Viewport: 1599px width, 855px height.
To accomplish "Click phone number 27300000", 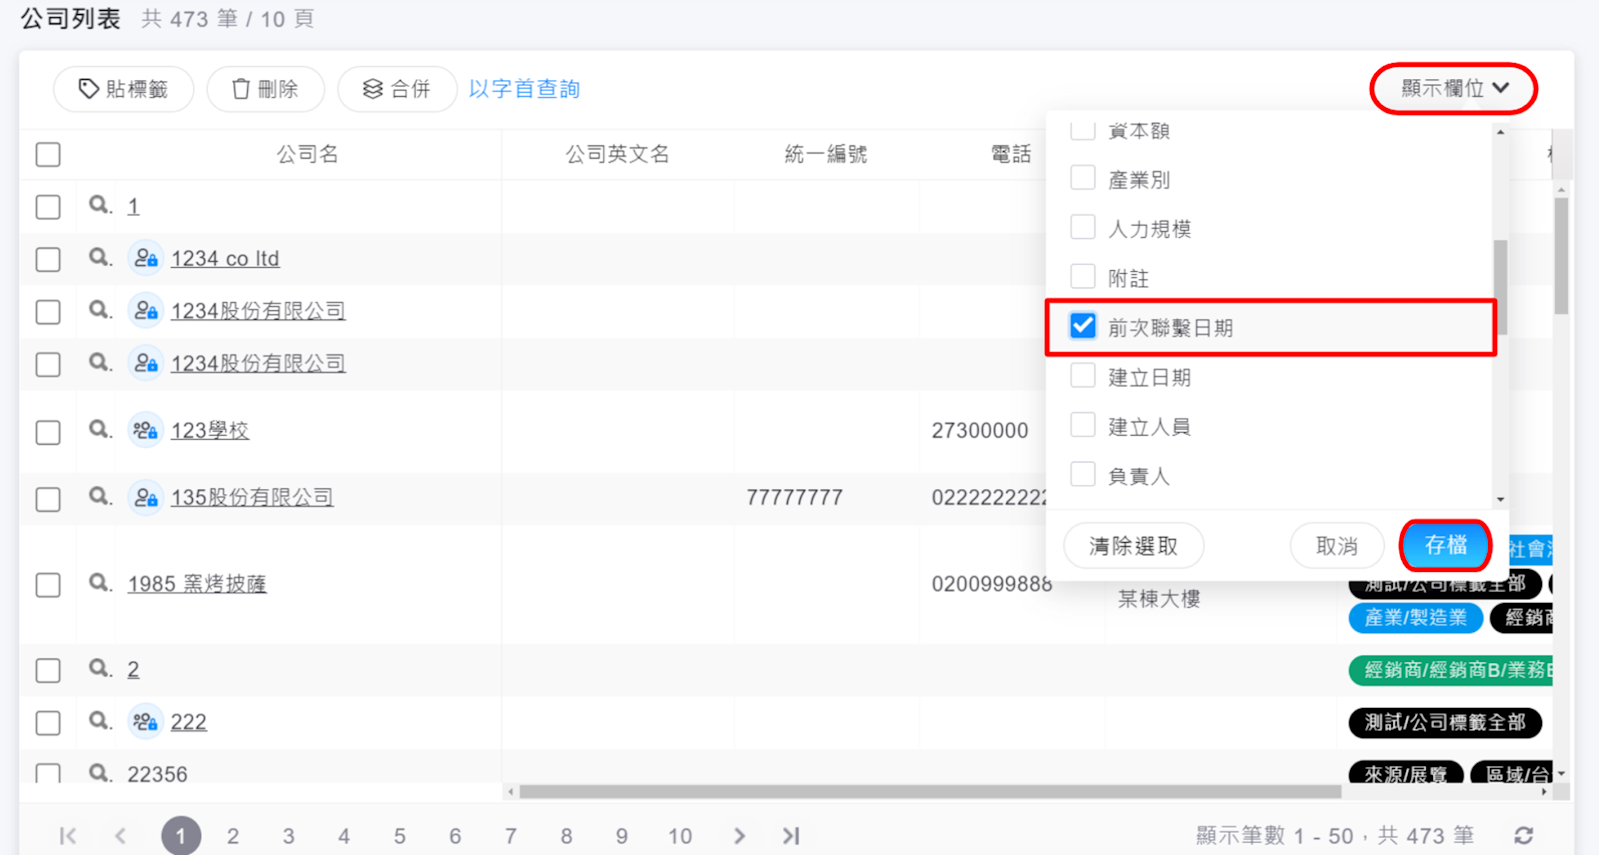I will 980,430.
